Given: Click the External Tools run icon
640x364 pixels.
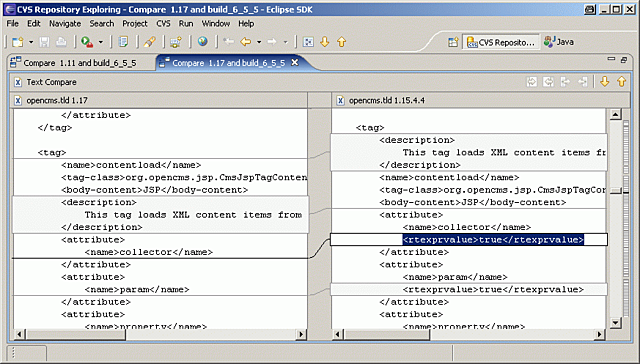Looking at the screenshot, I should 87,42.
